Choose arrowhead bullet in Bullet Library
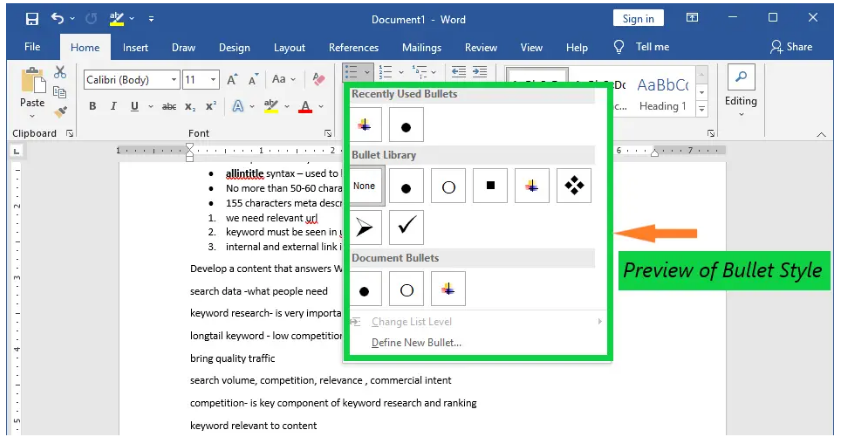Image resolution: width=842 pixels, height=441 pixels. tap(365, 228)
